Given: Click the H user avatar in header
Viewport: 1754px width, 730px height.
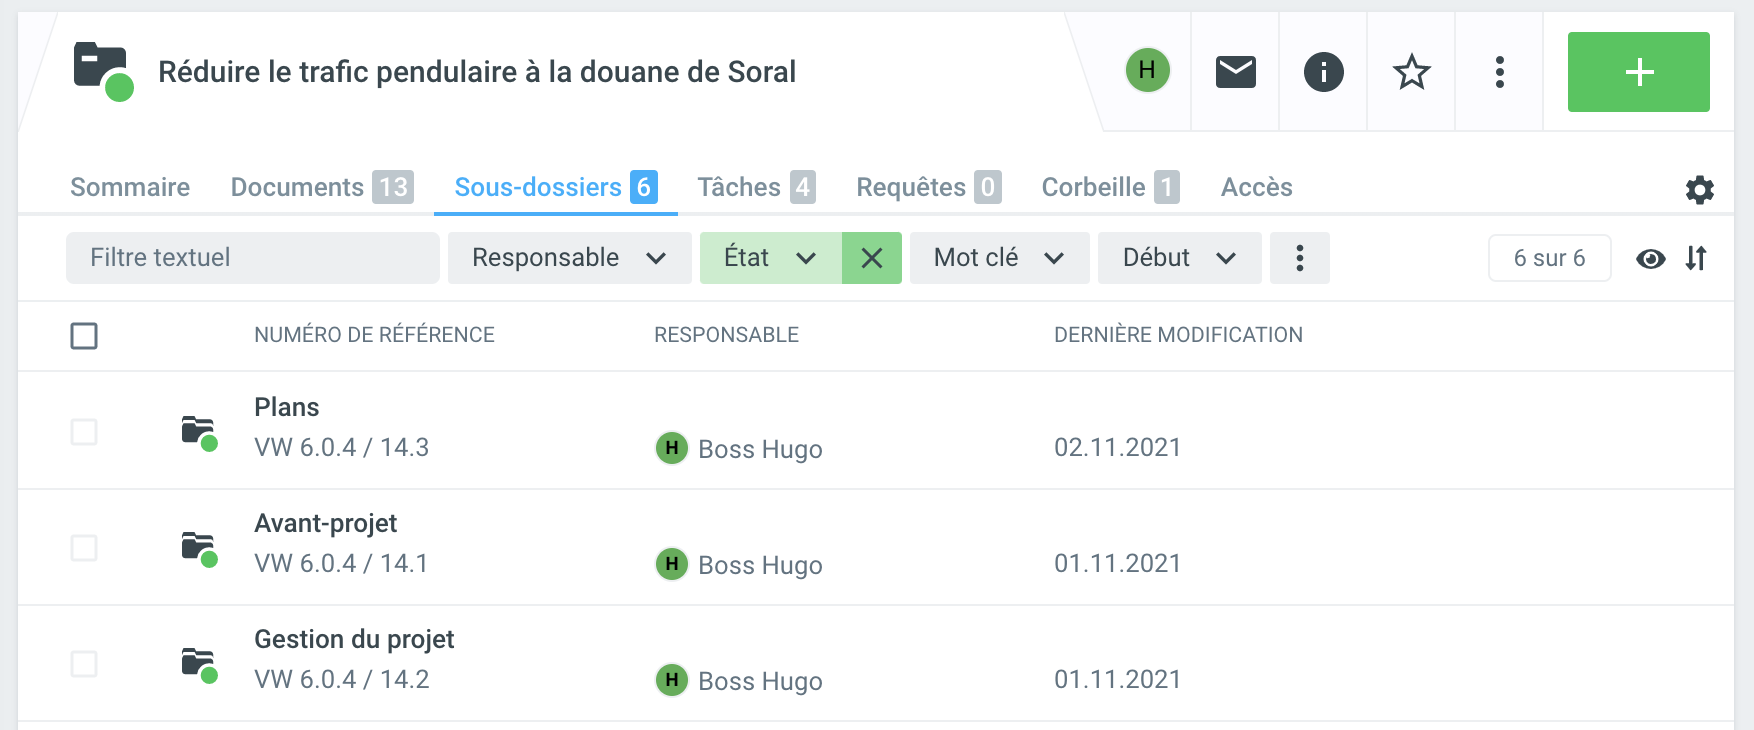Looking at the screenshot, I should (1147, 71).
